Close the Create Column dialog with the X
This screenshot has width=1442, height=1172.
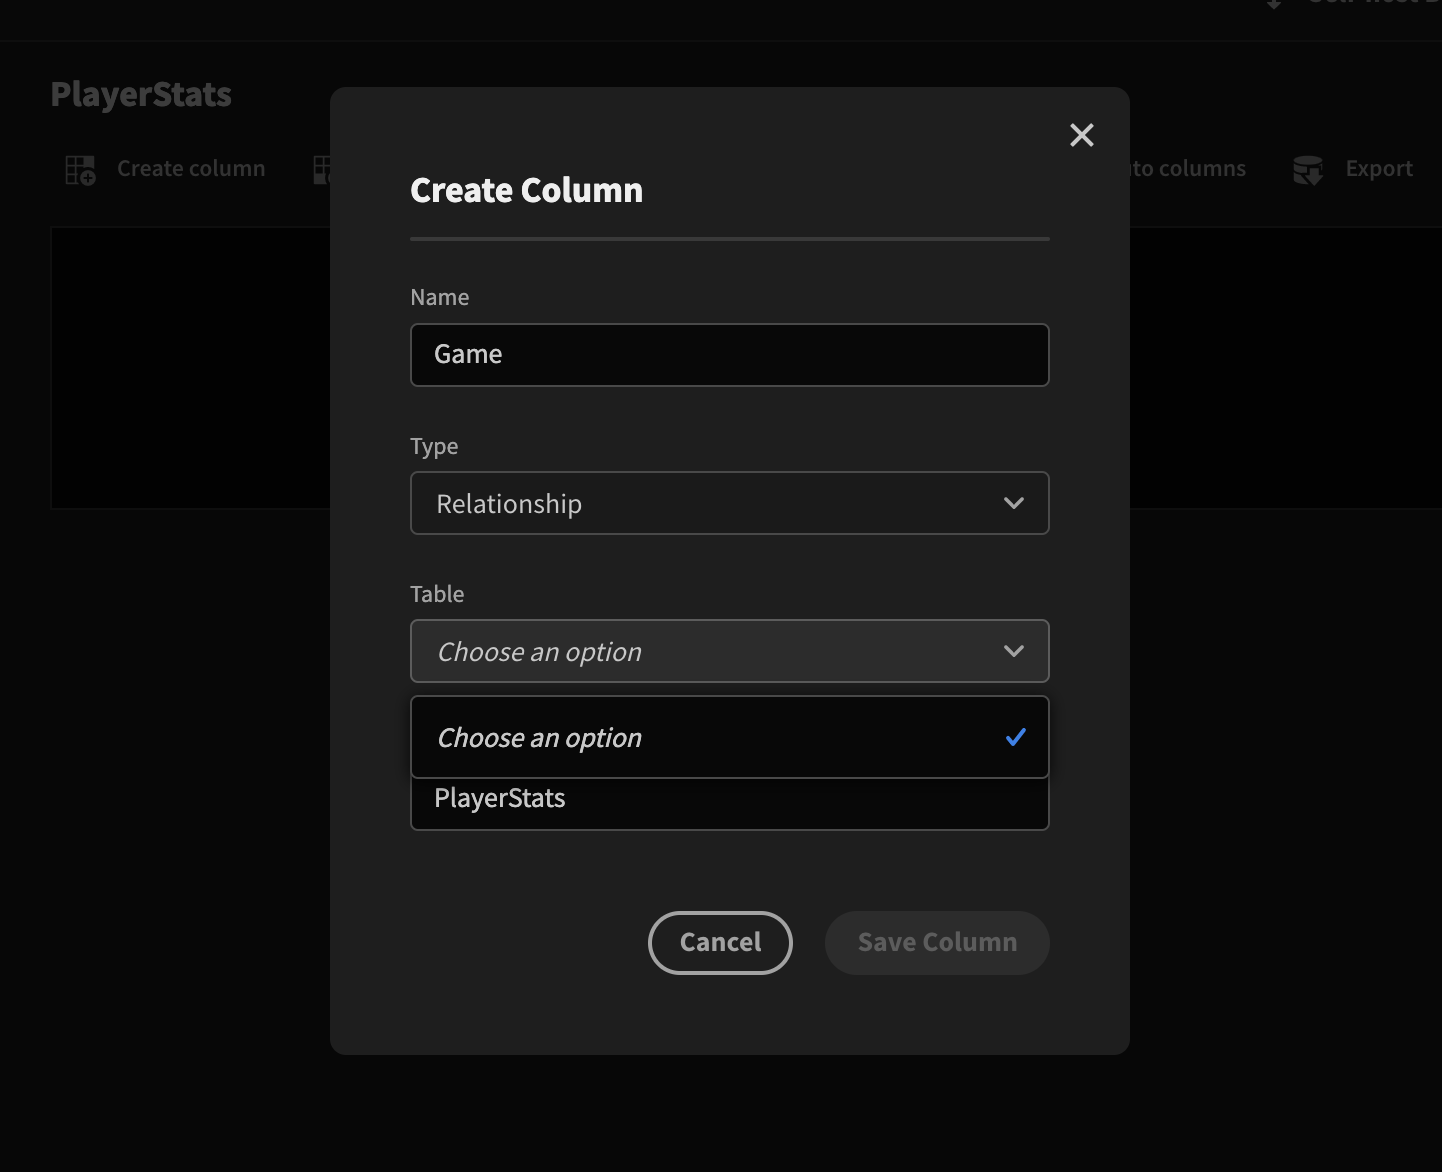point(1081,135)
